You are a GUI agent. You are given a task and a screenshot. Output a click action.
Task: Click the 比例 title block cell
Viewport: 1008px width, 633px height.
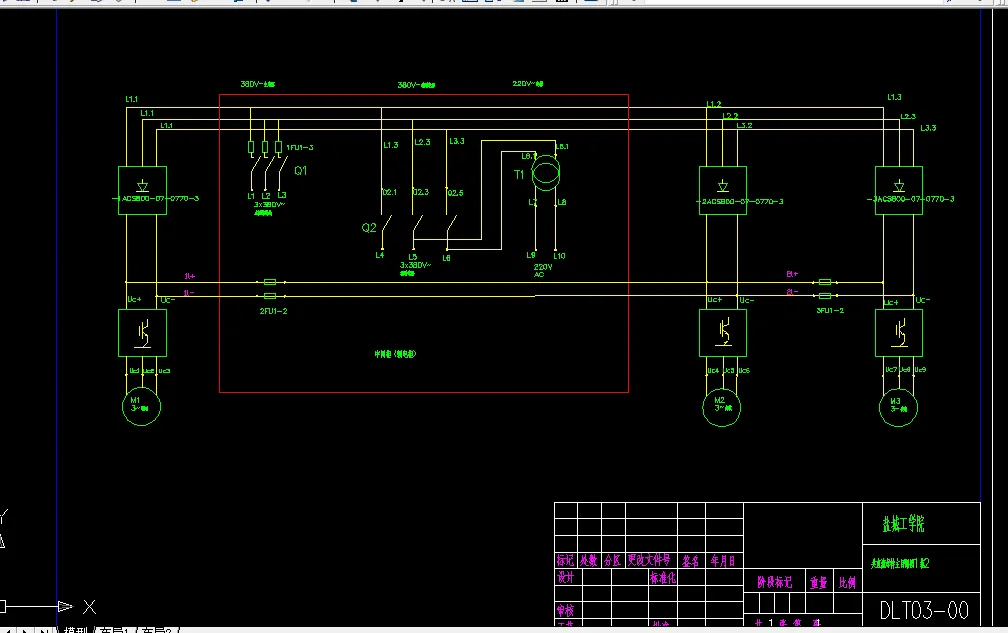pyautogui.click(x=847, y=582)
